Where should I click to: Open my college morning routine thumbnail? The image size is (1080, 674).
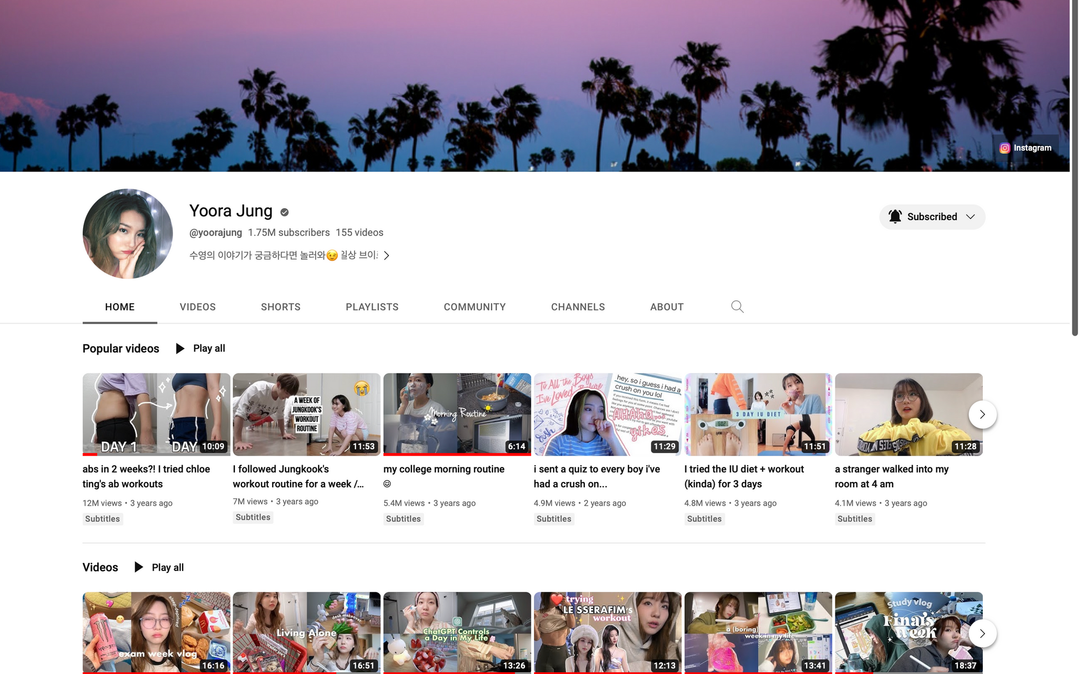point(457,414)
